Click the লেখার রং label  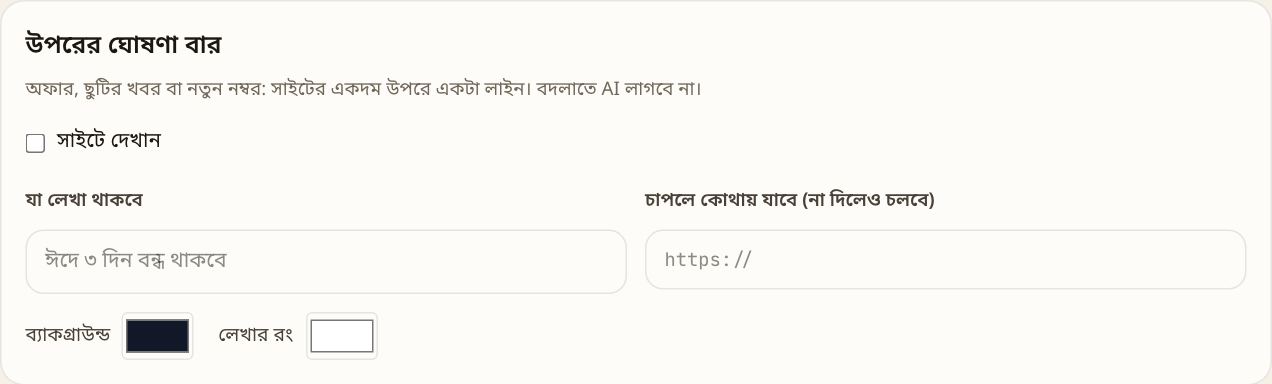point(255,335)
